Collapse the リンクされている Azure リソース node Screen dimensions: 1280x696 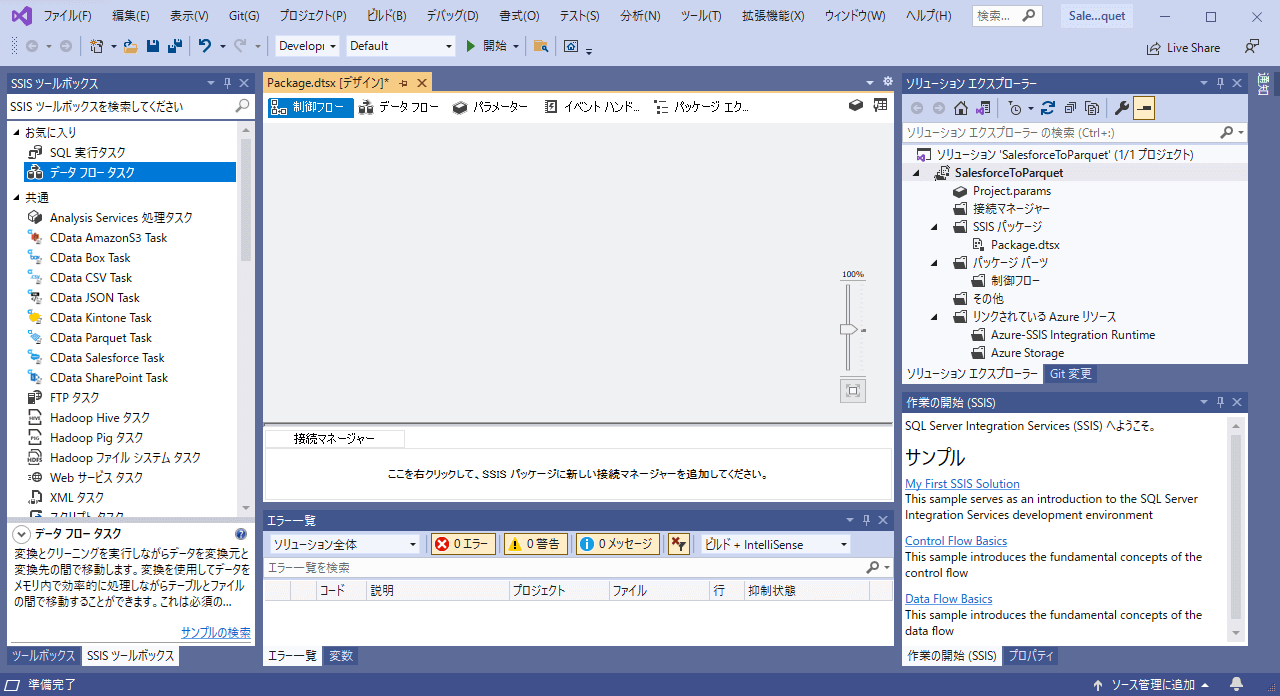click(x=935, y=317)
